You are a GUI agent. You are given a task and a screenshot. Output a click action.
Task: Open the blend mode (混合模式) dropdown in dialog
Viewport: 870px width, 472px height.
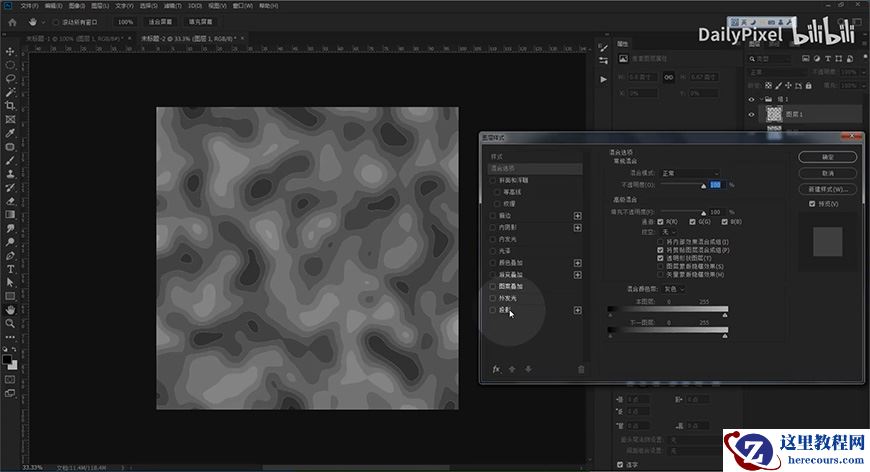tap(690, 174)
